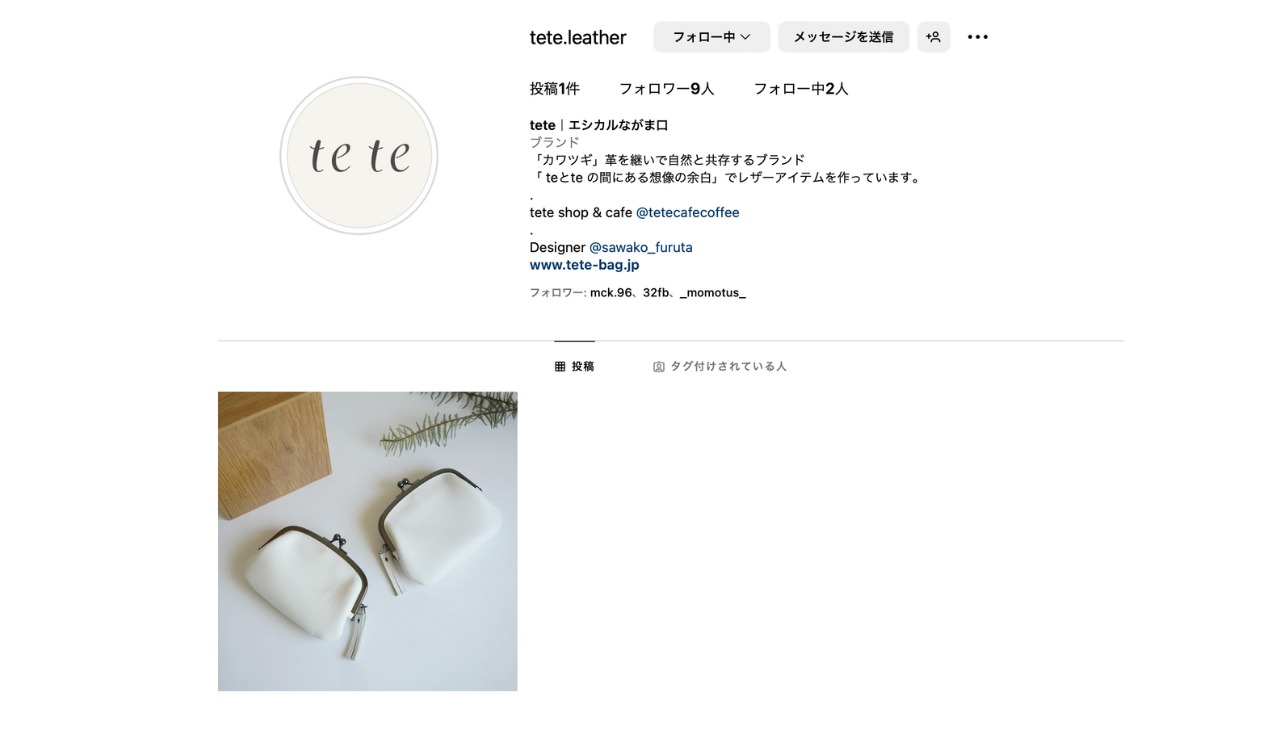
Task: Send a message with メッセージを送信 button
Action: [844, 37]
